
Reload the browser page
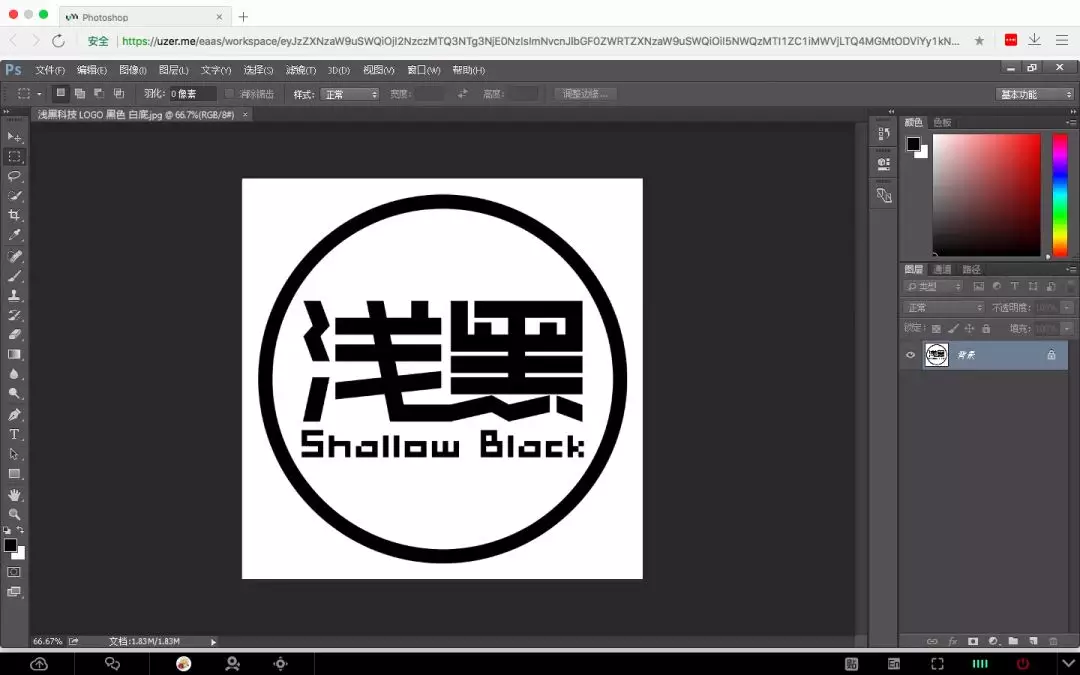(59, 41)
